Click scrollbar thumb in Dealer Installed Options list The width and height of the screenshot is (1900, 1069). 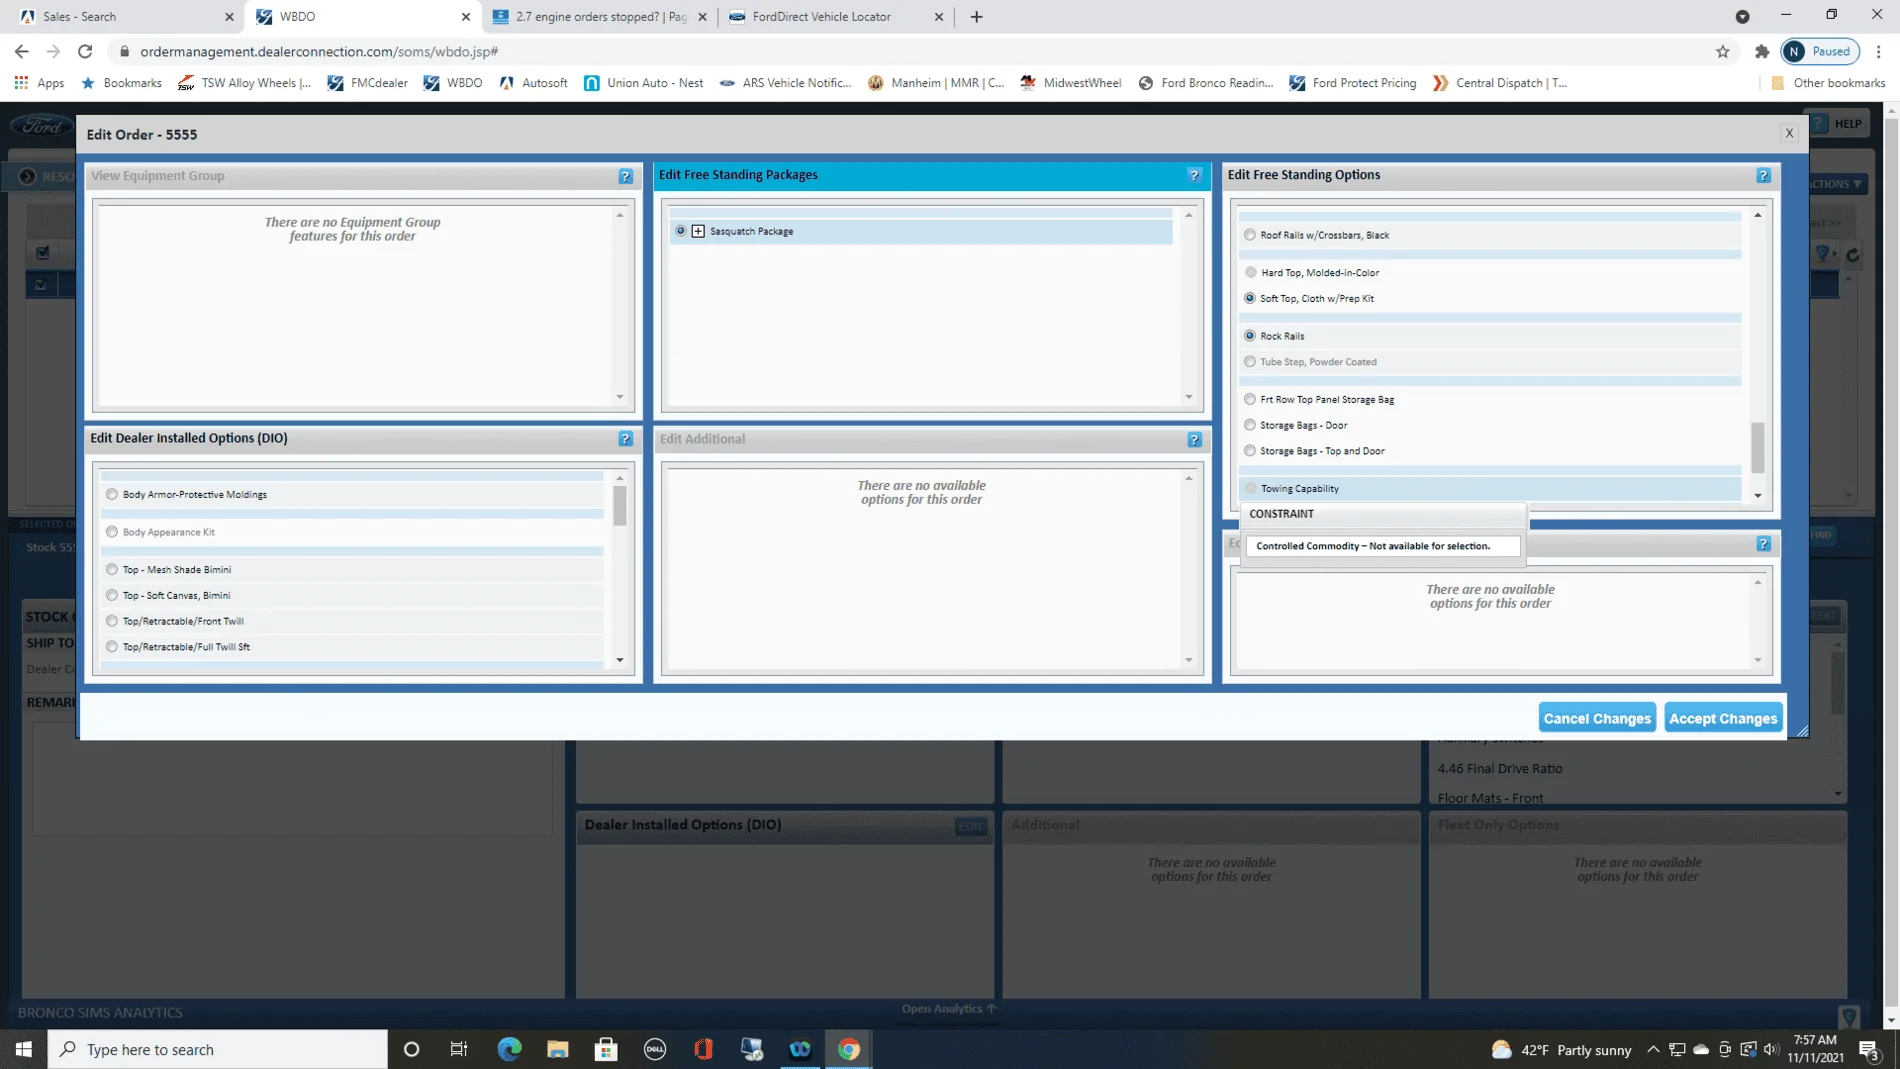click(620, 505)
